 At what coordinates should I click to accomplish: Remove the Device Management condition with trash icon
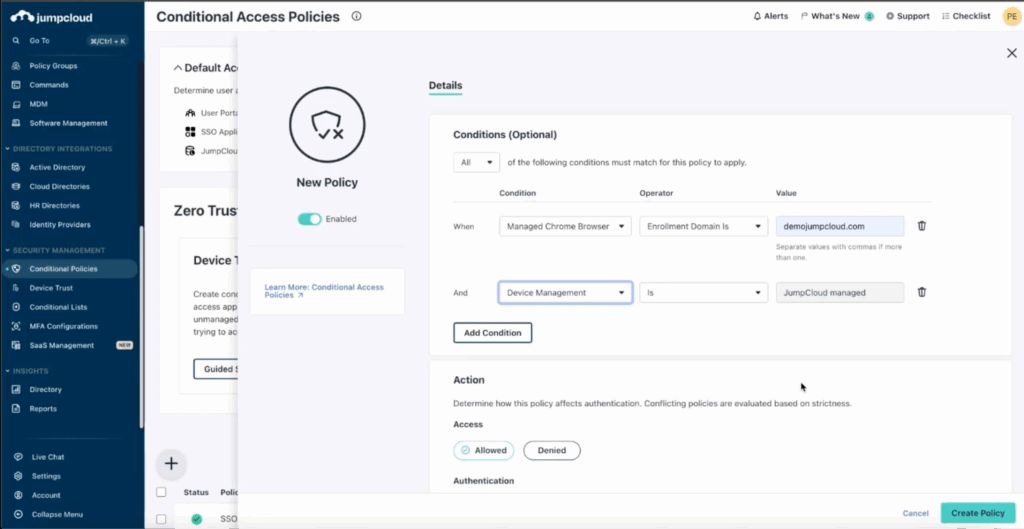[921, 293]
